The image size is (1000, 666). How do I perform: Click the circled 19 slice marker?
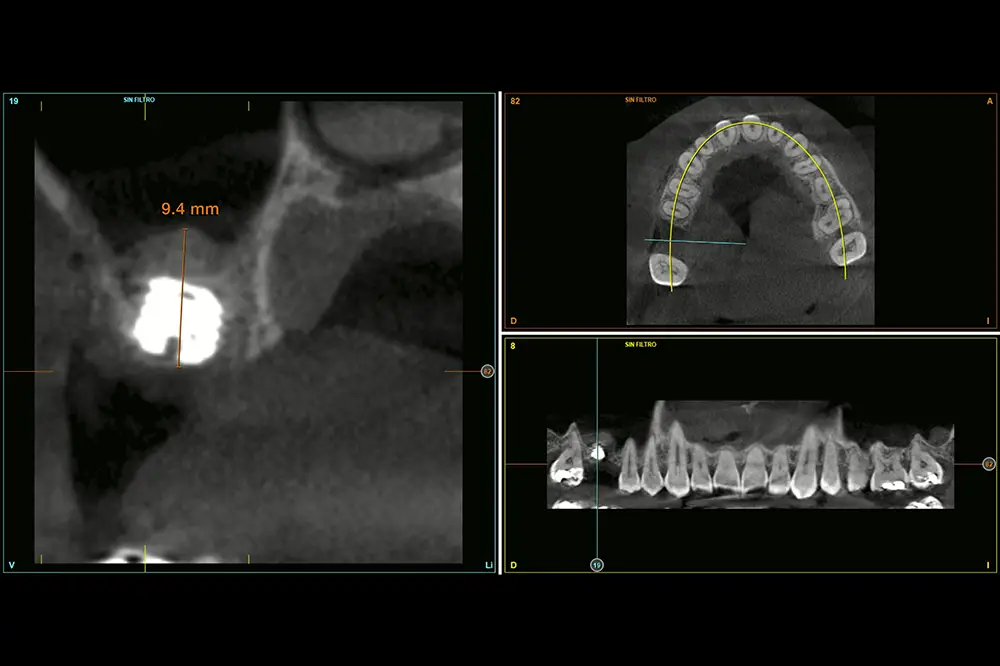(597, 565)
